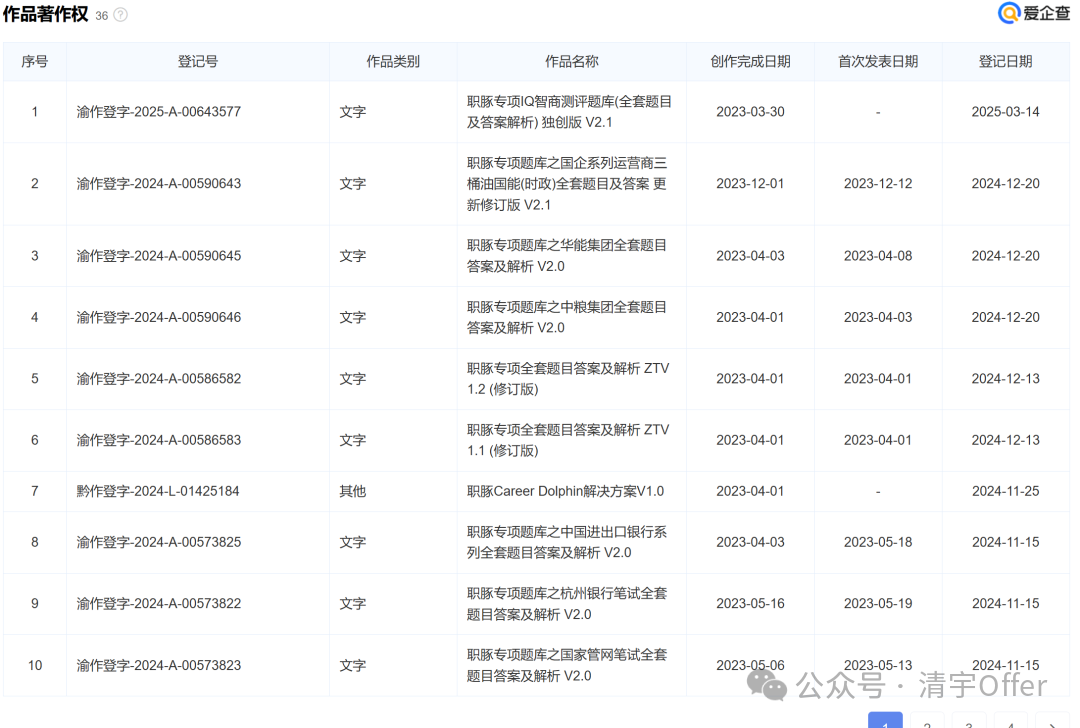Click the work name 职豚专项IQ智商测评题库

[569, 112]
